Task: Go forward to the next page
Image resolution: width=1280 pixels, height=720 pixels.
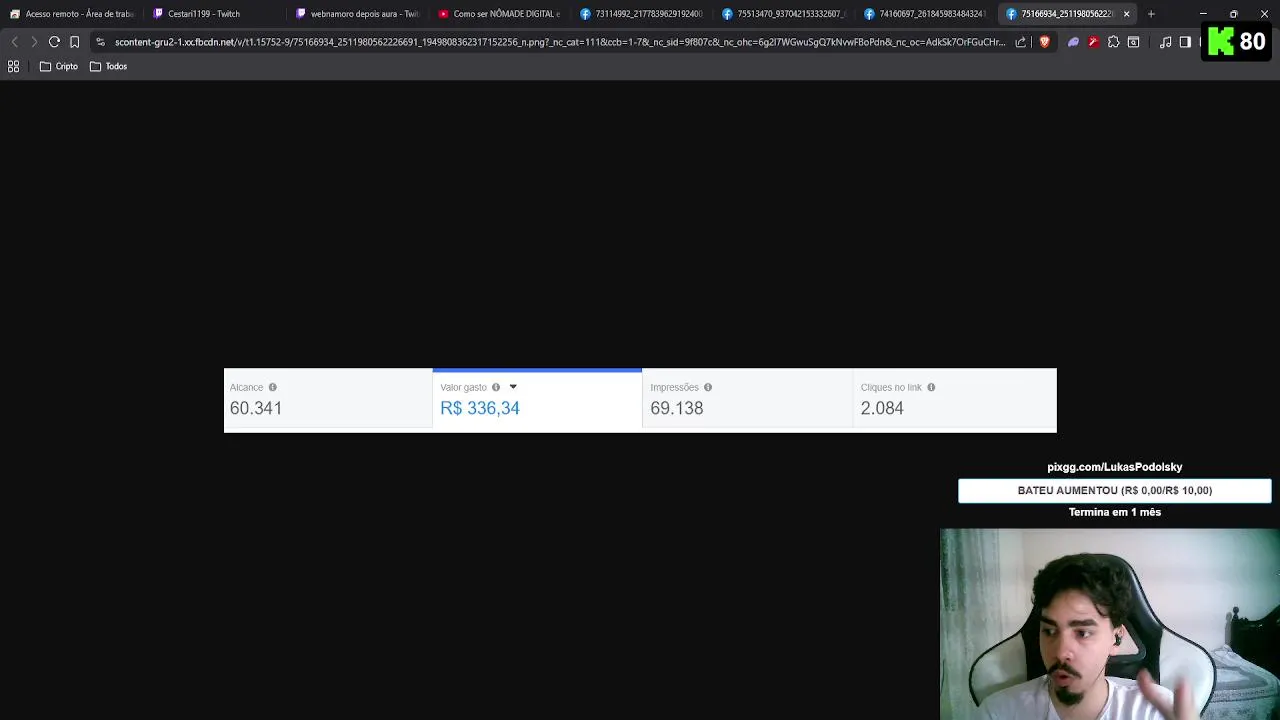Action: pos(33,42)
